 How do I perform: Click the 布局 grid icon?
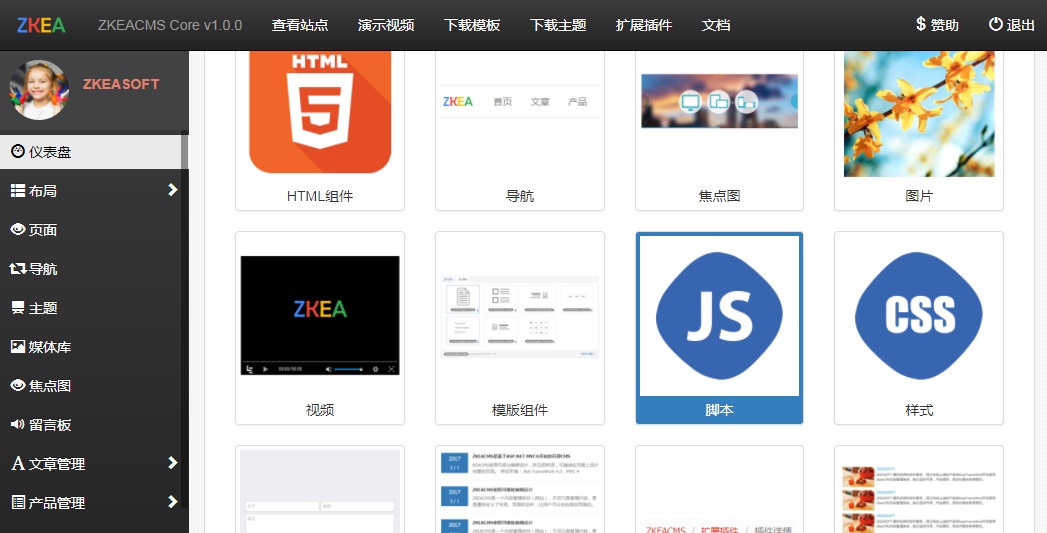(x=18, y=190)
